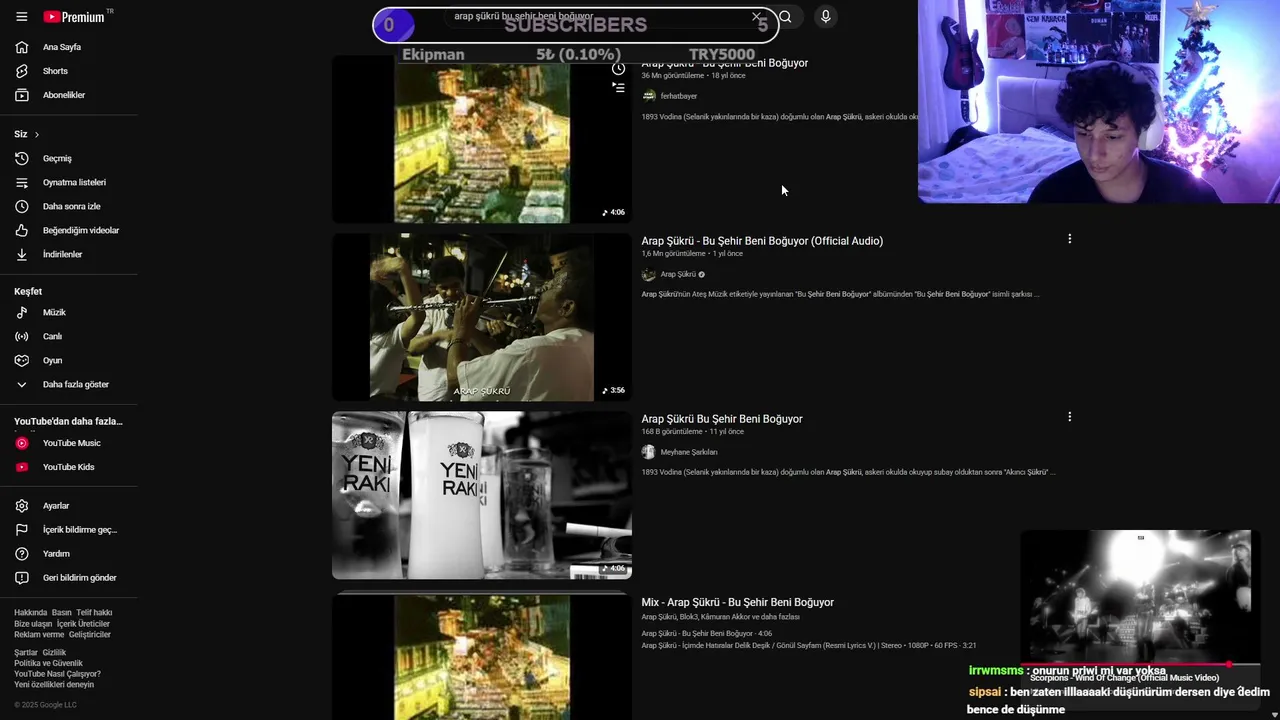Open Beğendiğim videolar
This screenshot has height=720, width=1280.
81,230
